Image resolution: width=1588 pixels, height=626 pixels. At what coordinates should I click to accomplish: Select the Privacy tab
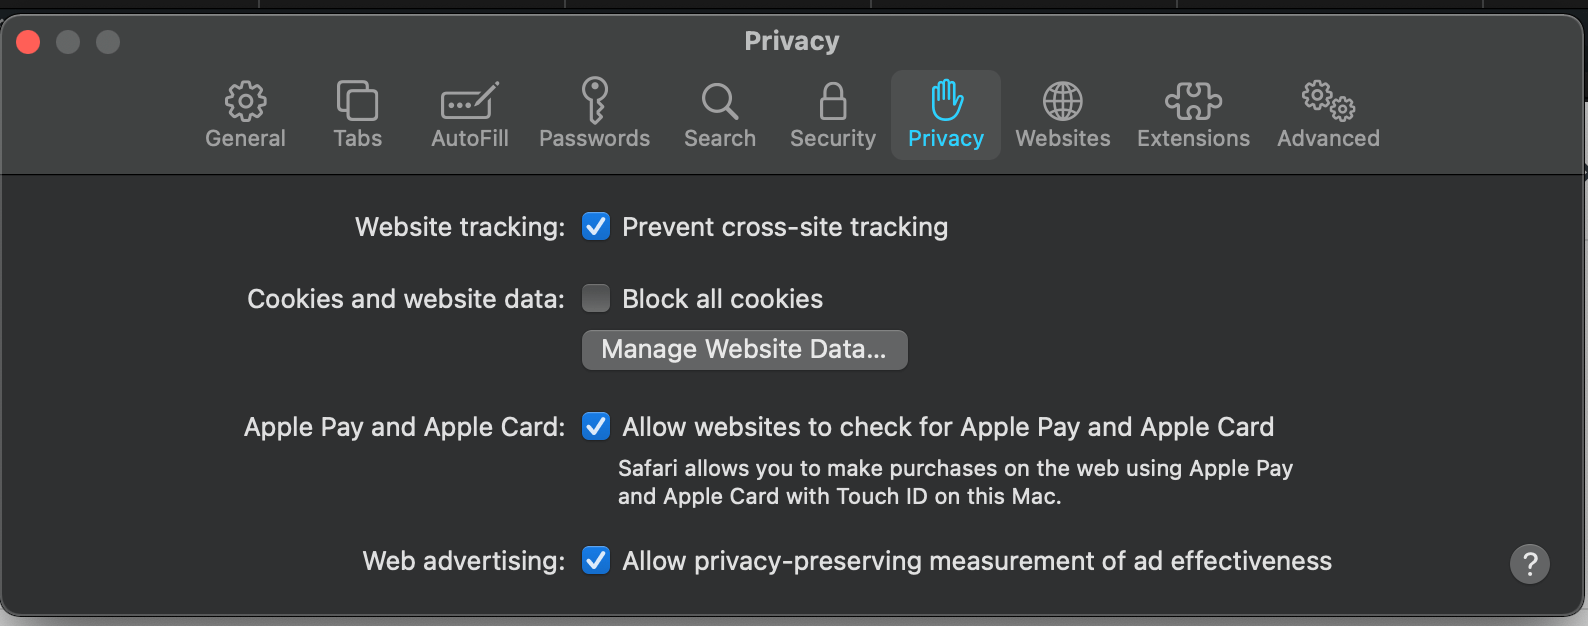945,115
